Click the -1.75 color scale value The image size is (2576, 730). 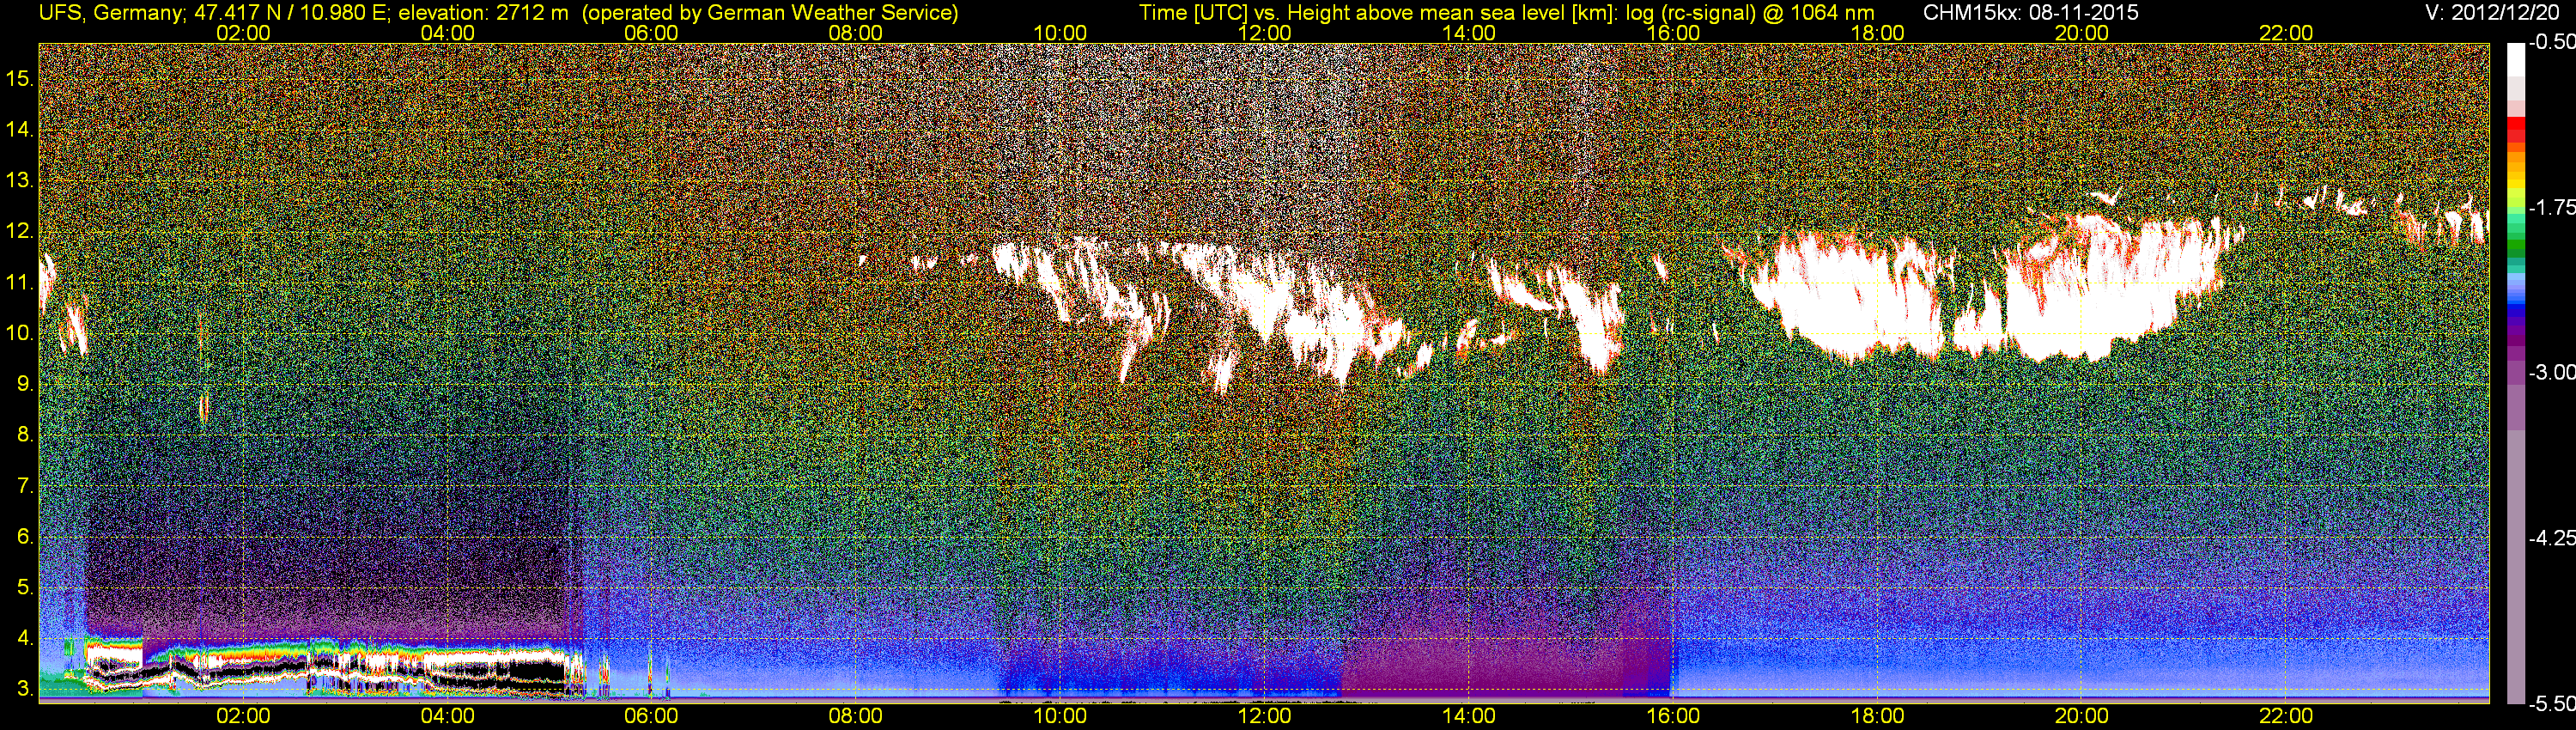pyautogui.click(x=2551, y=207)
